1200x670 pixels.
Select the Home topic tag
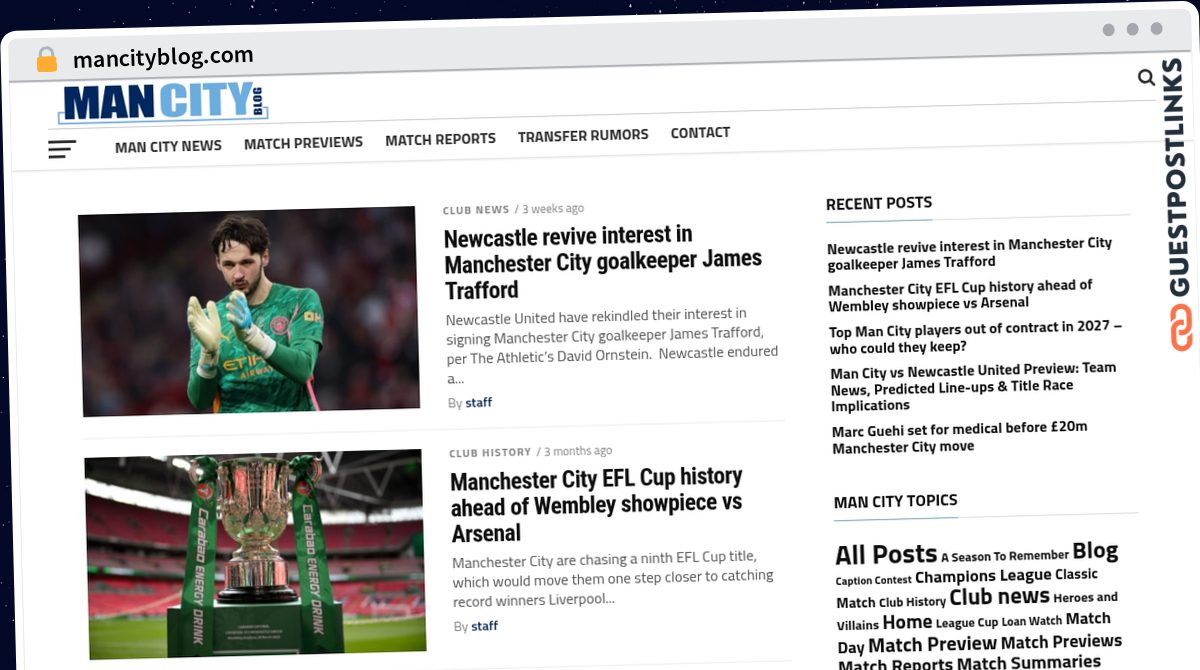(x=907, y=622)
